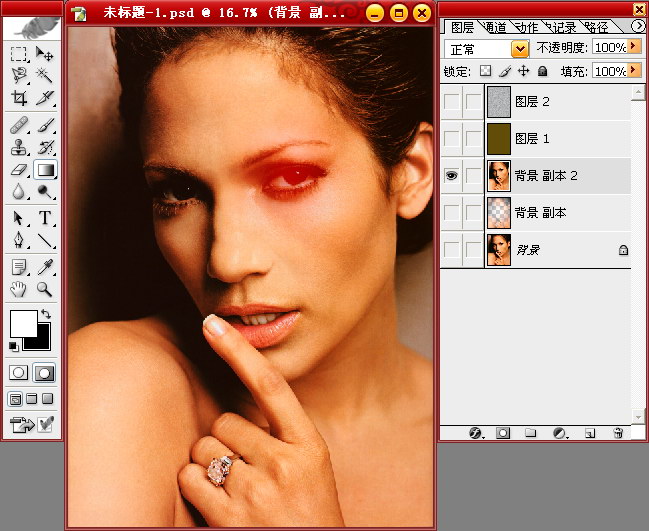This screenshot has width=649, height=531.
Task: Select the Notes tool
Action: coord(19,267)
